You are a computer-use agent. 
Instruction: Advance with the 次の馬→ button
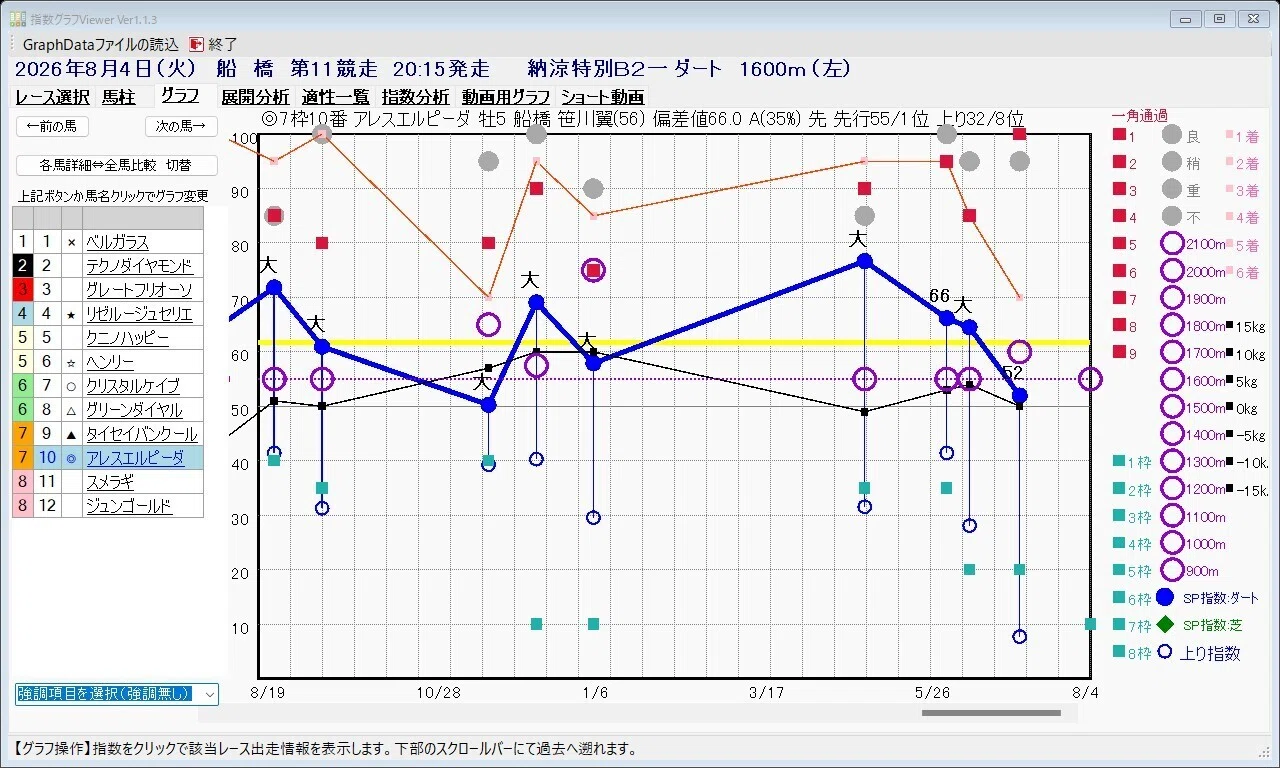coord(181,126)
